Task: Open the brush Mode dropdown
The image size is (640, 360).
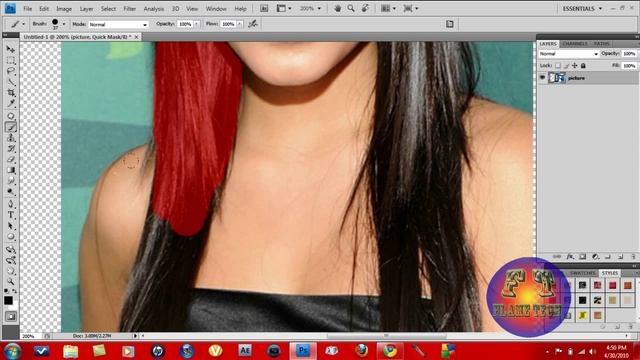Action: 118,24
